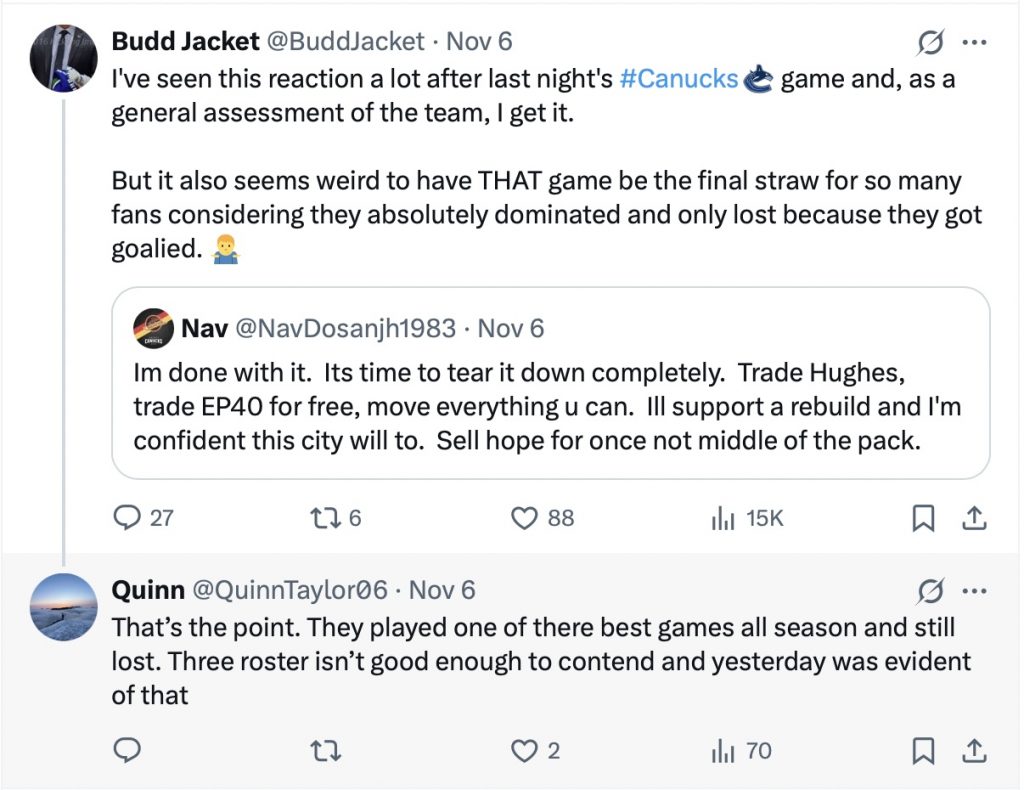Click Quinn's profile avatar

coord(64,608)
